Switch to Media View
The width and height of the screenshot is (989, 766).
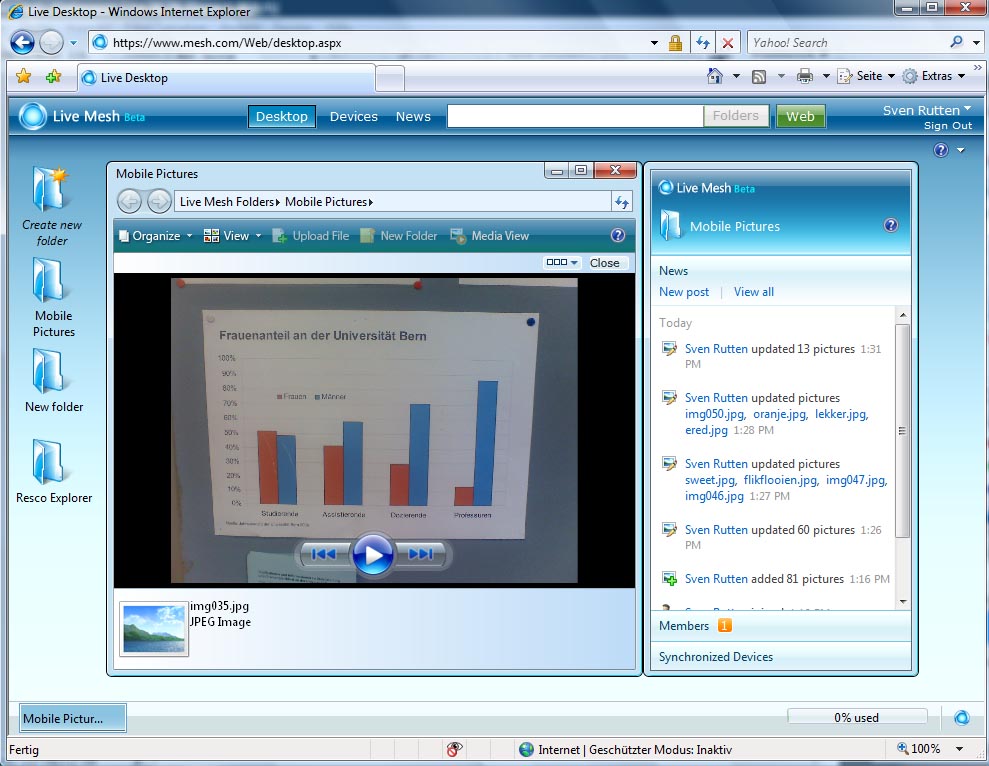click(489, 235)
